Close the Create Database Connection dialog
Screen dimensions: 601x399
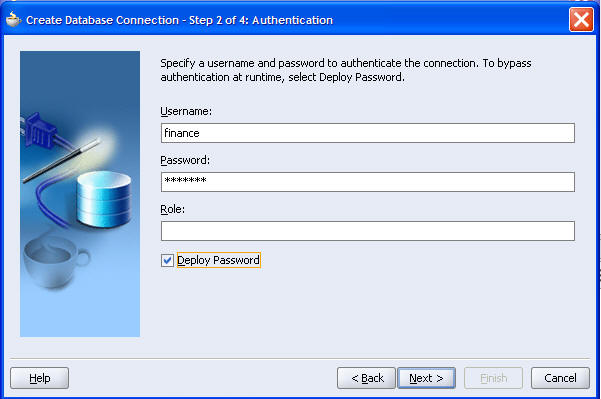tap(581, 20)
